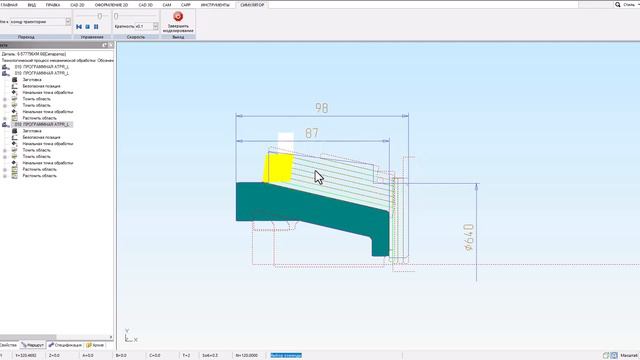Select the Деталь root row in the tree
The width and height of the screenshot is (640, 360).
pos(34,54)
